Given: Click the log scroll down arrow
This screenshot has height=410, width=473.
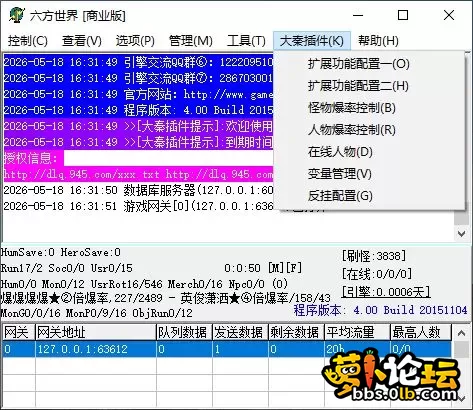Looking at the screenshot, I should pyautogui.click(x=462, y=234).
